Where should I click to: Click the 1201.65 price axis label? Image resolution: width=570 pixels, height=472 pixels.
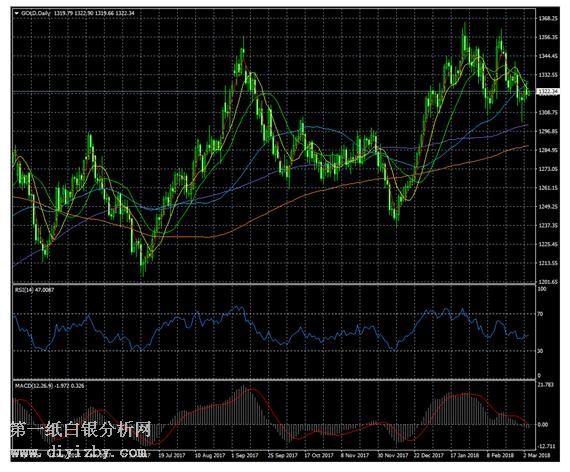click(548, 282)
